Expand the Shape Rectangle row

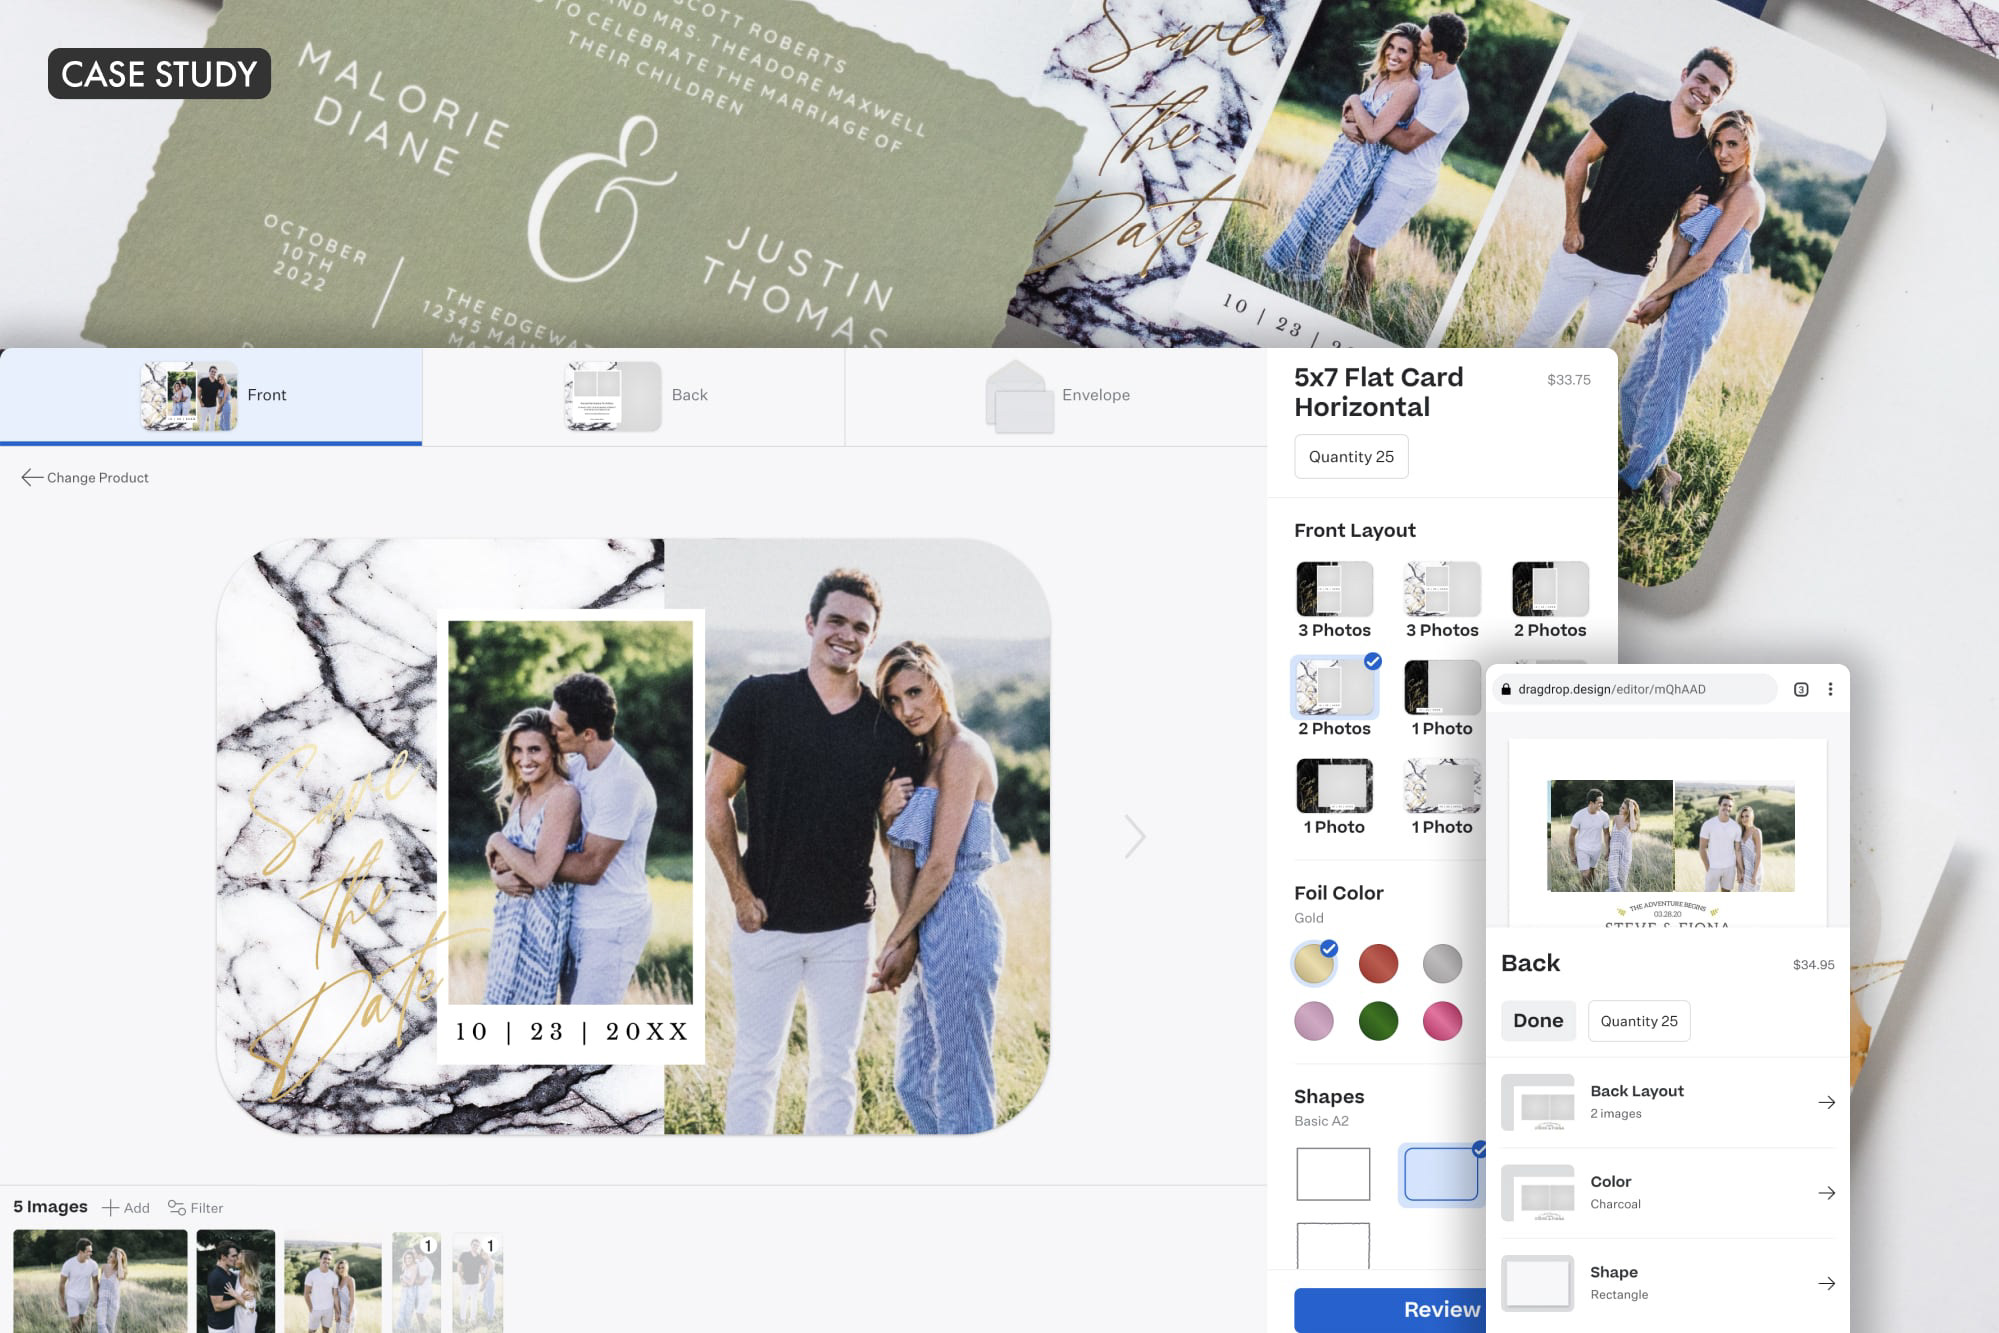1668,1283
